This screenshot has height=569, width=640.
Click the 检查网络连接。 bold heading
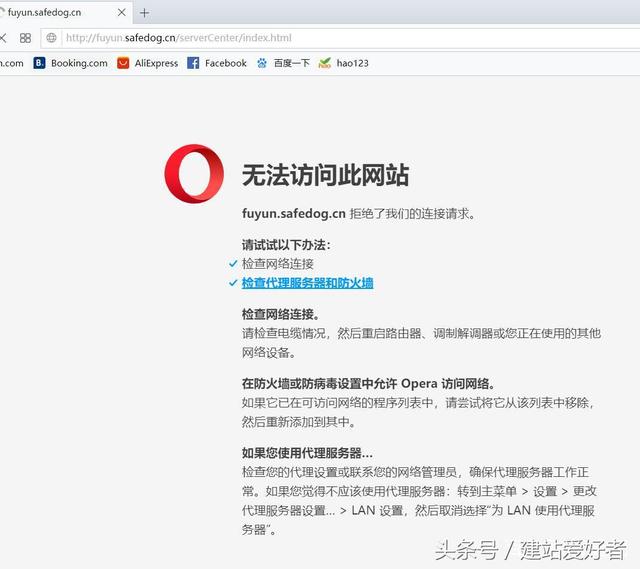[281, 314]
